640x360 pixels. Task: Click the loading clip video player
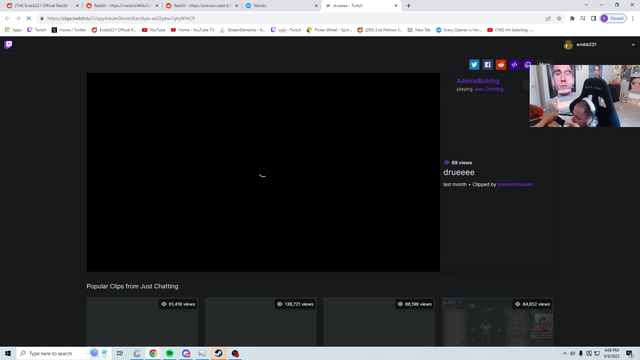(x=263, y=172)
